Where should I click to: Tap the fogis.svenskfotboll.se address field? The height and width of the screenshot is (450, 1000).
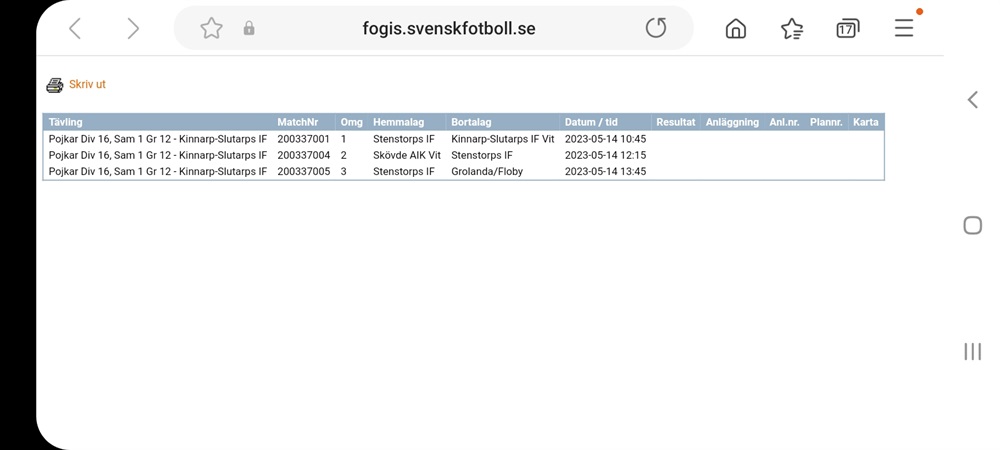click(449, 28)
